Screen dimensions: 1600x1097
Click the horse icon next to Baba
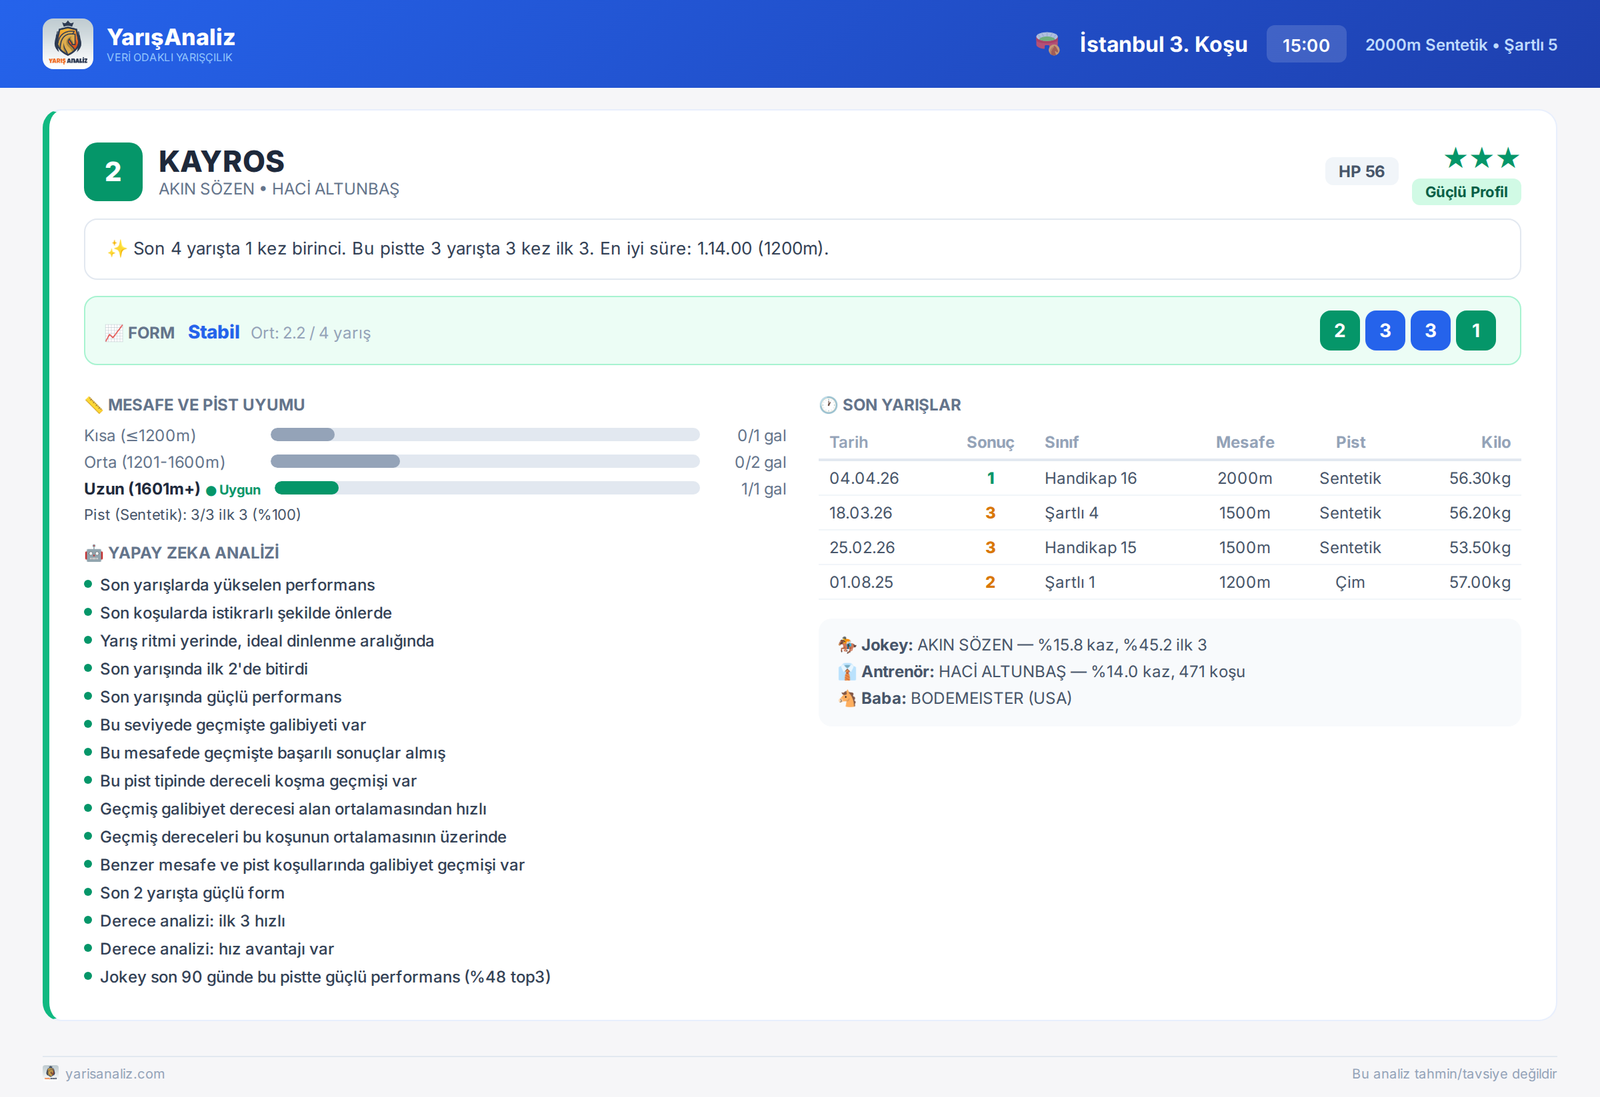(847, 698)
